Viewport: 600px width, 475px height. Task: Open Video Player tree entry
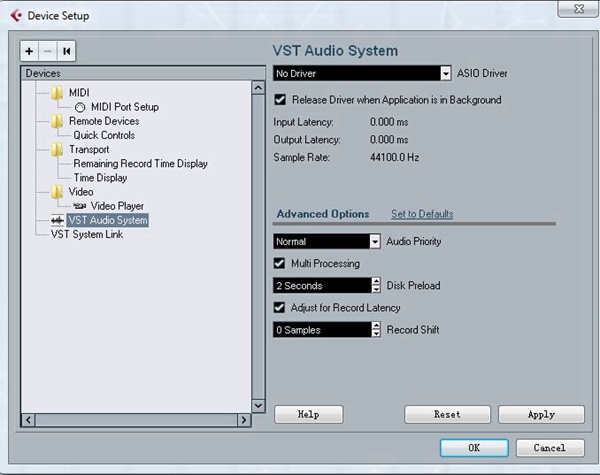tap(117, 206)
